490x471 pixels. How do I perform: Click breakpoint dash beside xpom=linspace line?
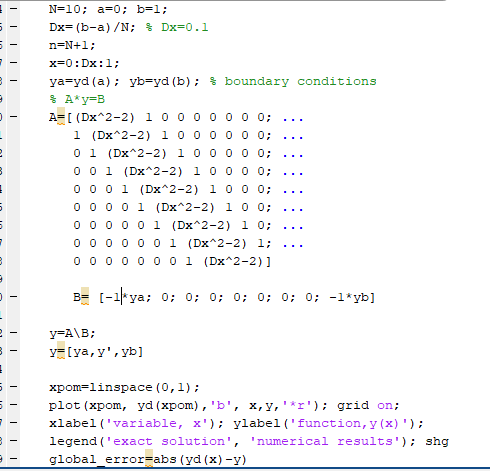tap(13, 387)
